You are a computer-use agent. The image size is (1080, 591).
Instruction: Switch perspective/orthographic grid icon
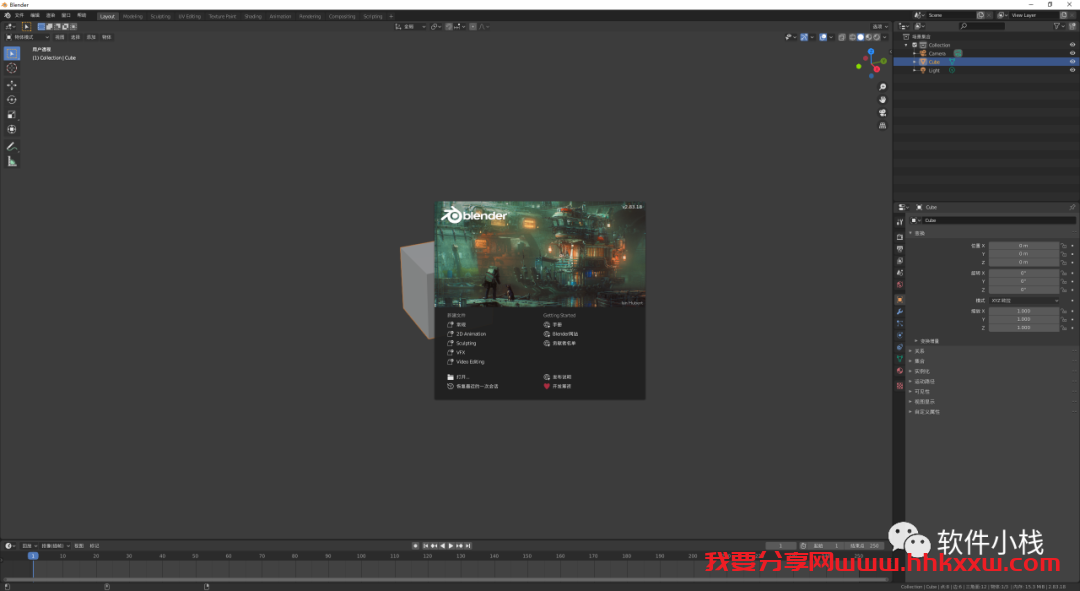click(882, 125)
